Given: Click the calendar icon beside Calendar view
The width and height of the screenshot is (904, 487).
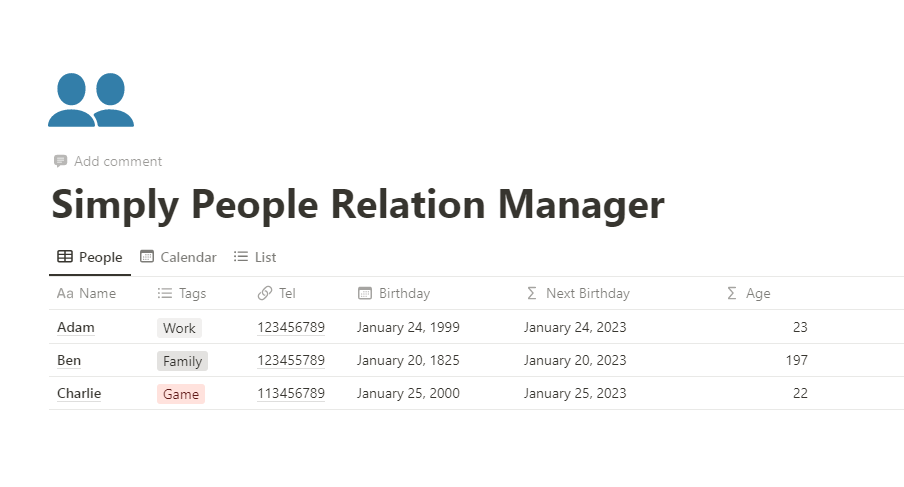Looking at the screenshot, I should pos(147,257).
